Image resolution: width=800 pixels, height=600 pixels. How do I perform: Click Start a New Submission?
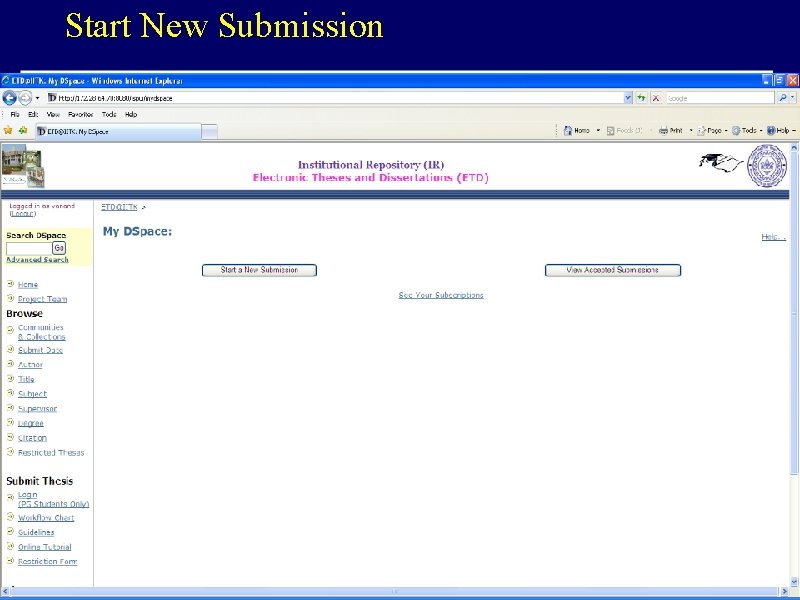pyautogui.click(x=259, y=269)
